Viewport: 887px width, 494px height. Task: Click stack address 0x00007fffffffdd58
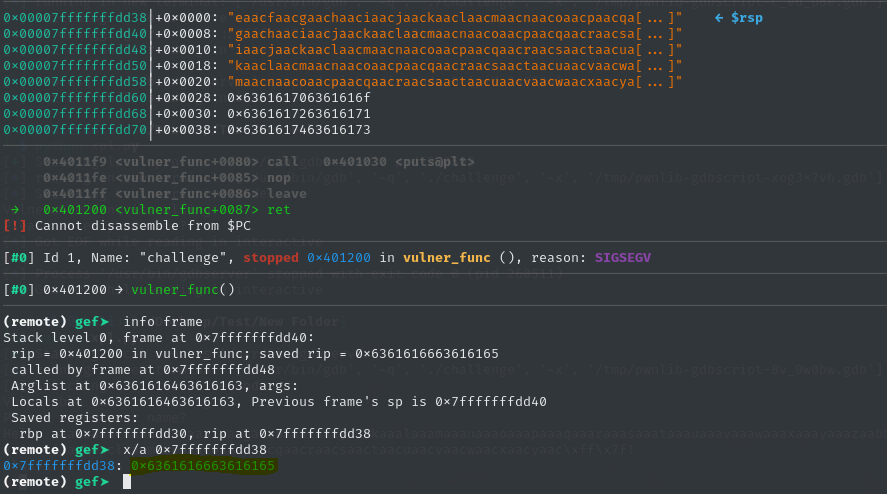(x=75, y=82)
